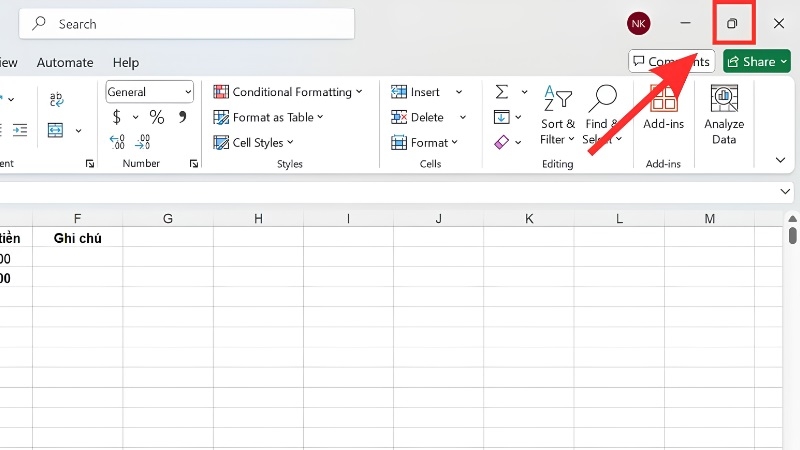Select column F header

click(x=78, y=219)
